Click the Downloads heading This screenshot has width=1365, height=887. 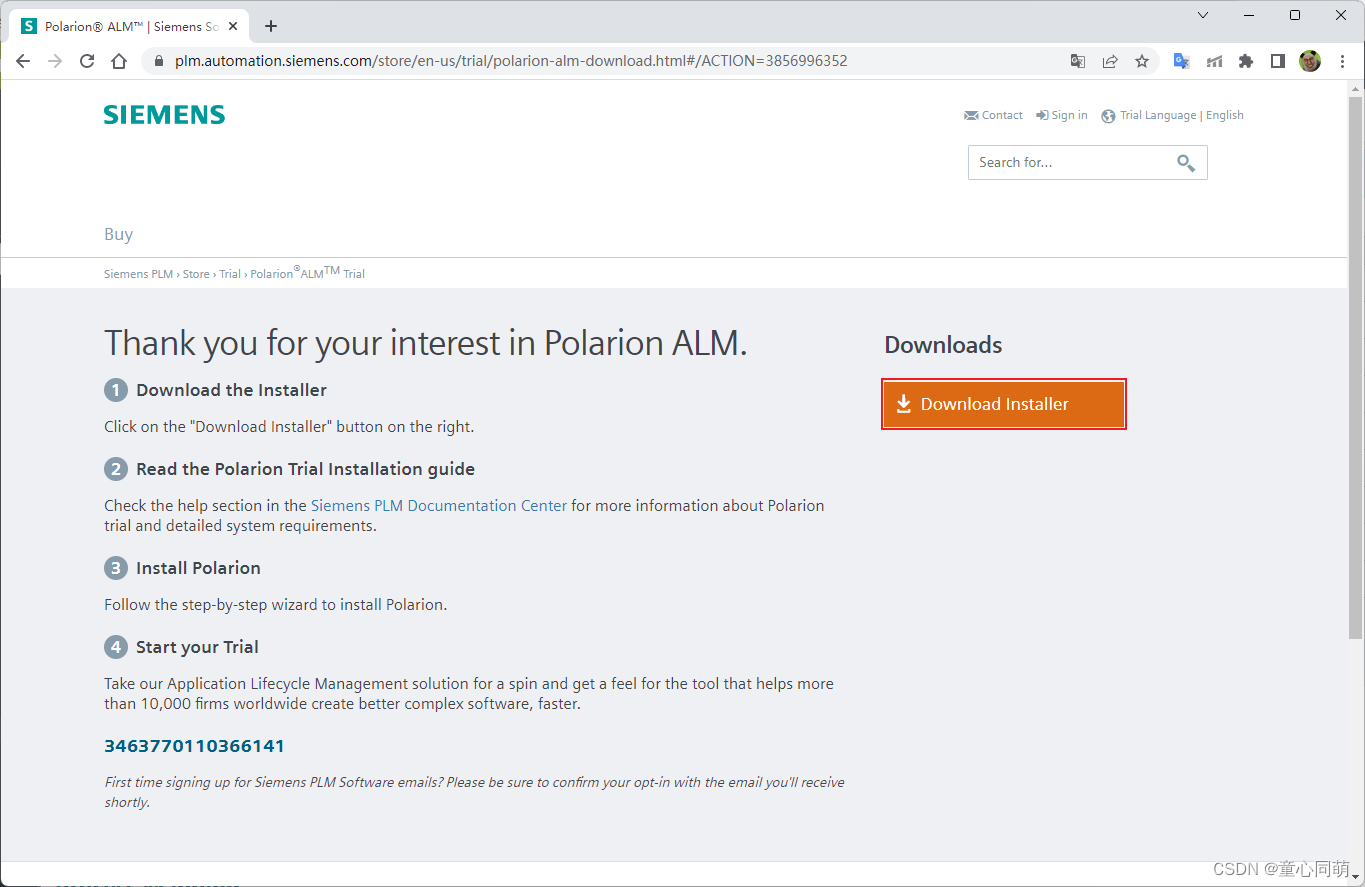tap(943, 345)
